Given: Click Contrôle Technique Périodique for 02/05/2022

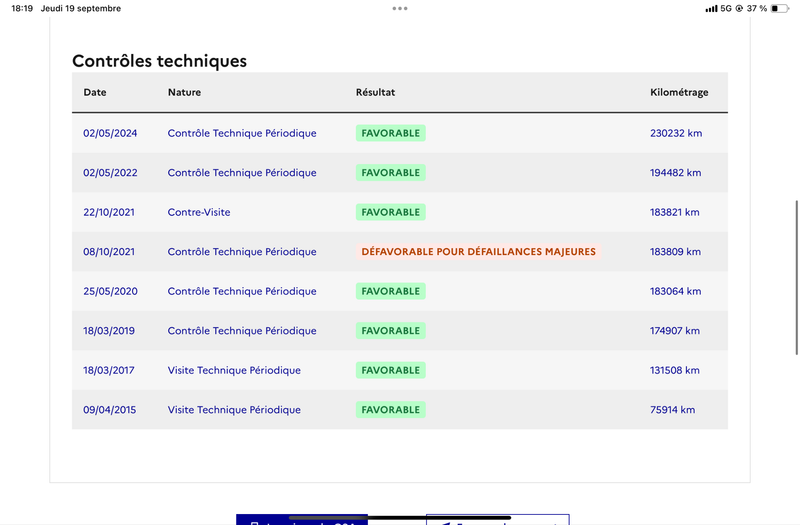Looking at the screenshot, I should click(242, 173).
